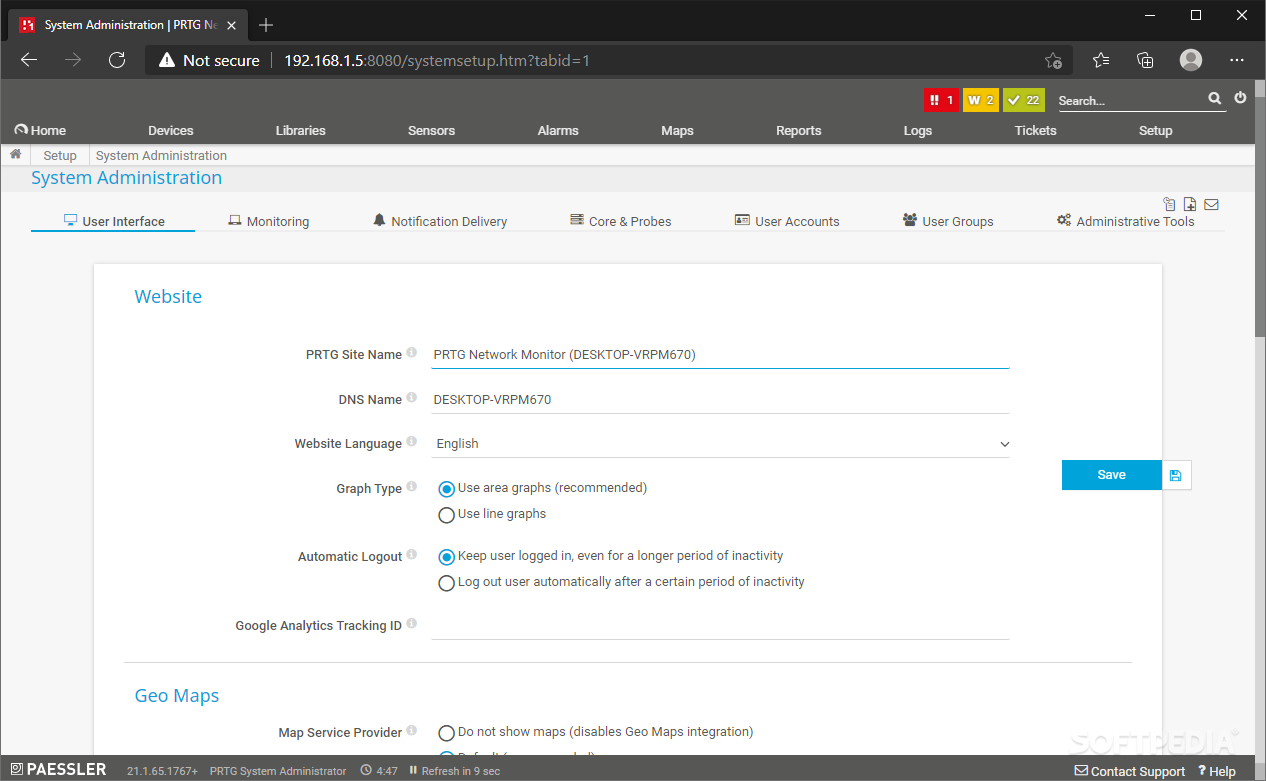Click help icon next to PRTG Site Name

point(411,353)
